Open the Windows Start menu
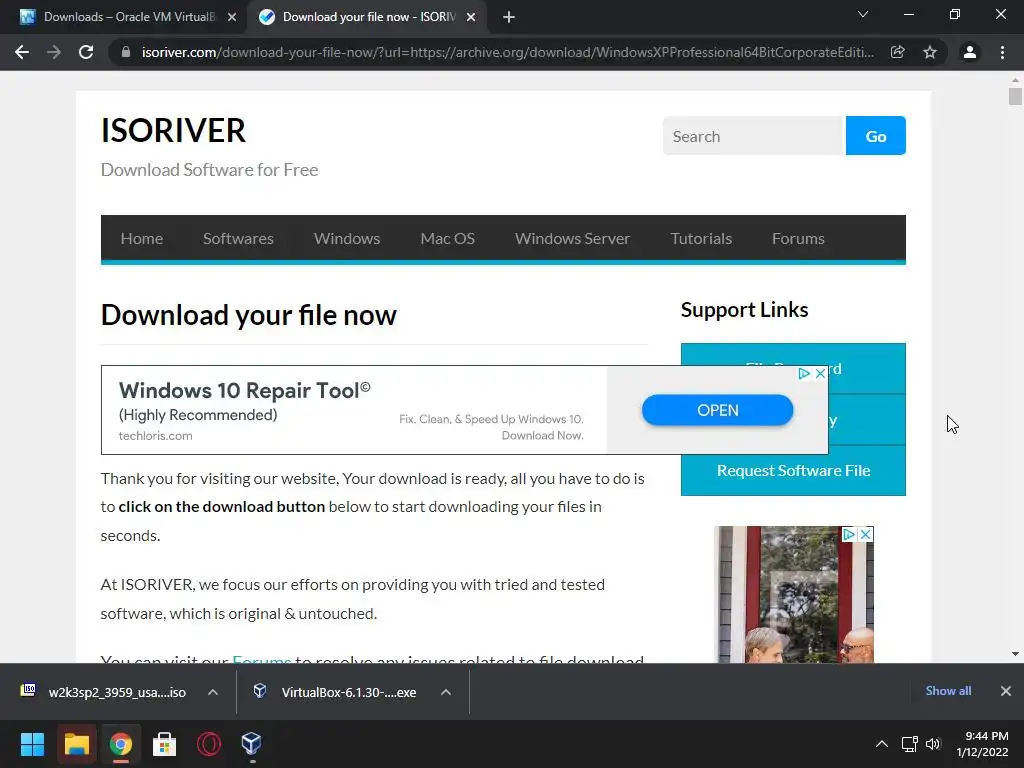 pos(32,744)
